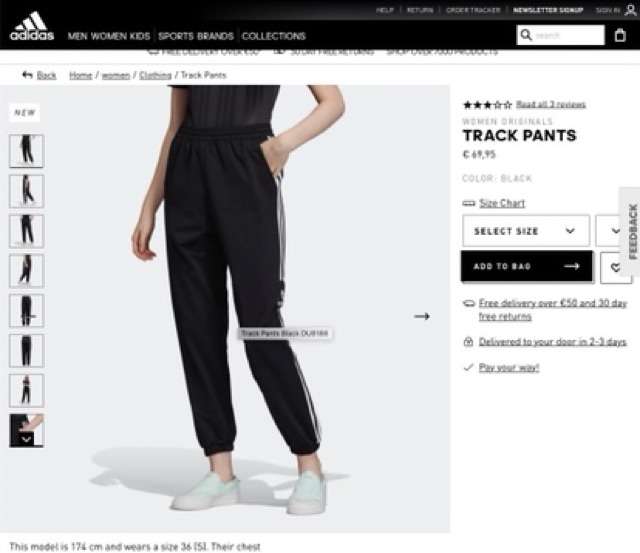640x553 pixels.
Task: Click the star rating icons
Action: [487, 105]
